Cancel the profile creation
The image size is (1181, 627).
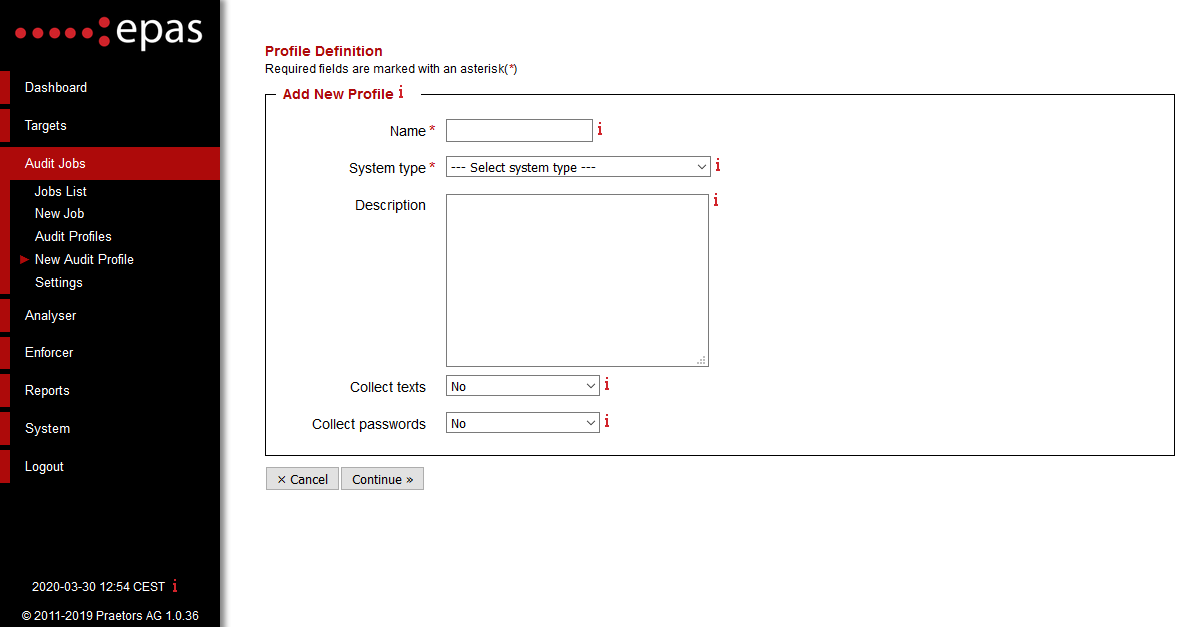pyautogui.click(x=302, y=478)
